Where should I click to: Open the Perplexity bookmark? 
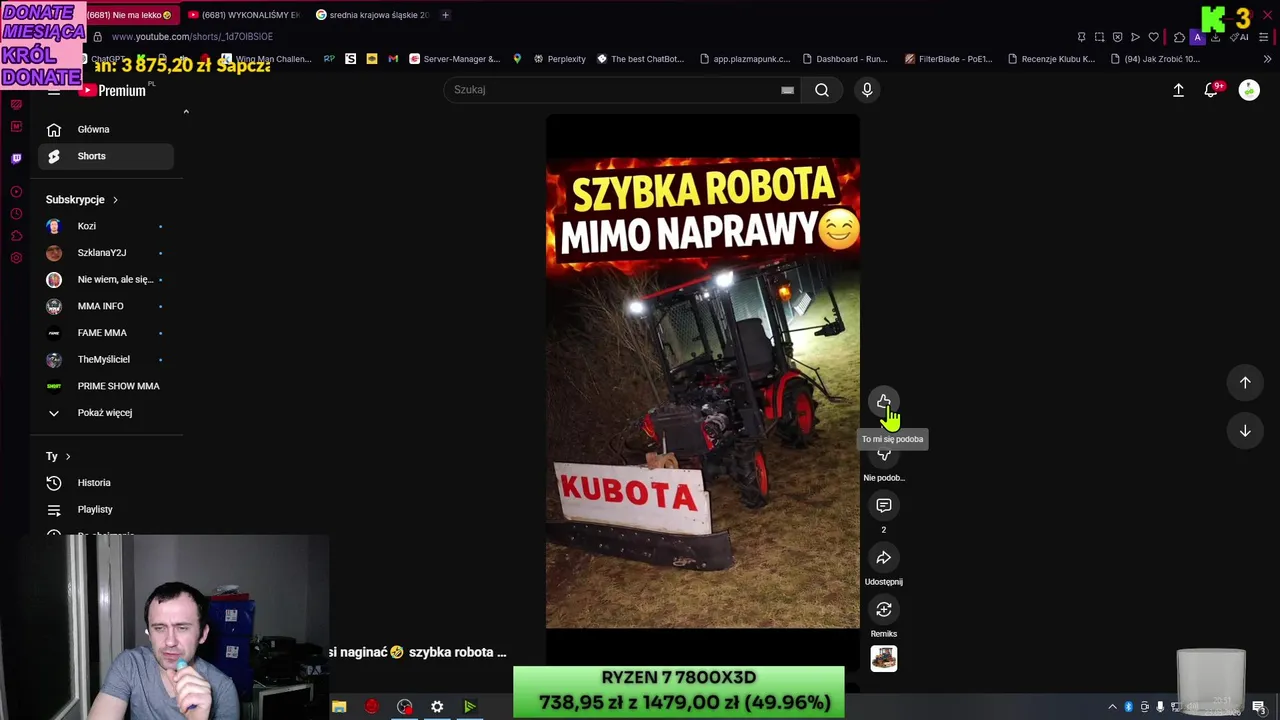(559, 59)
